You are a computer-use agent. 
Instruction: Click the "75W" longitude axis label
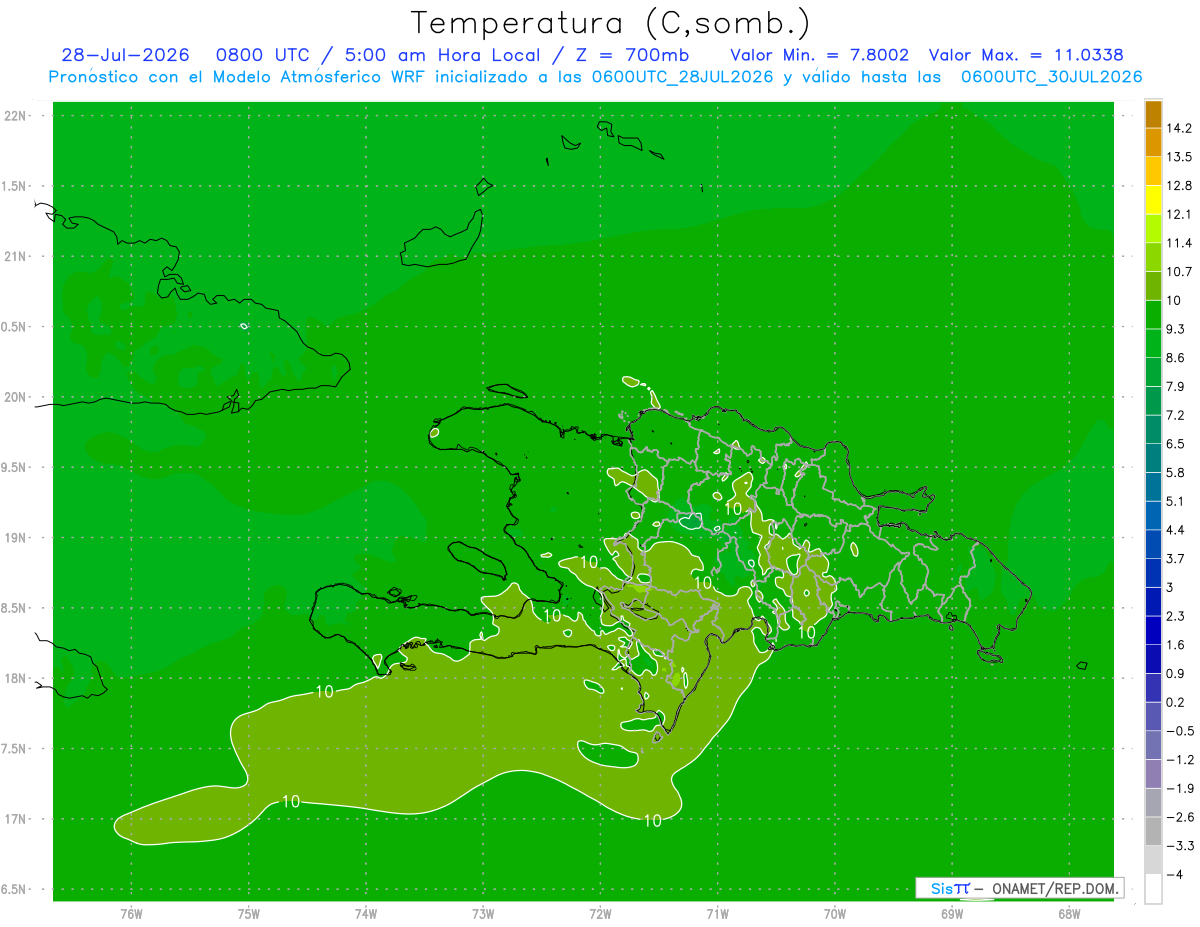coord(249,913)
